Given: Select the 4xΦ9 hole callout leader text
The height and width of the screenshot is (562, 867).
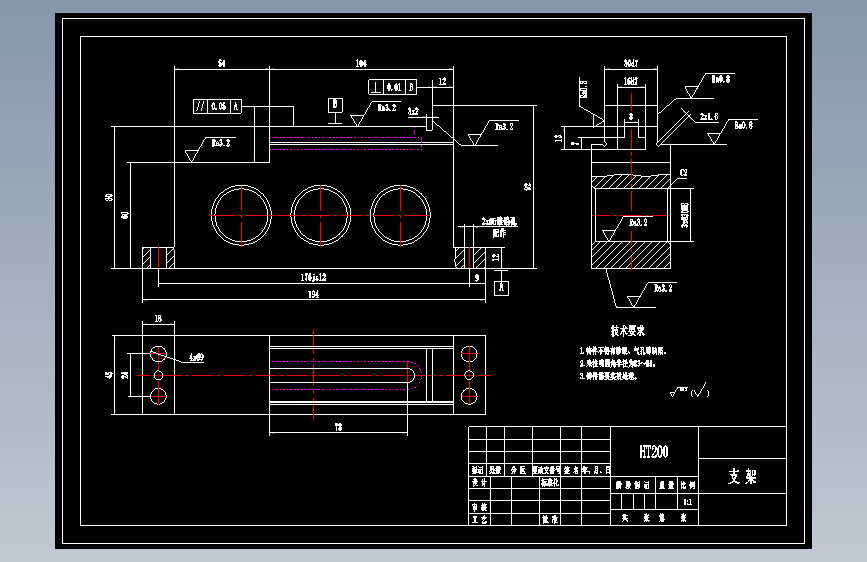Looking at the screenshot, I should pos(196,357).
